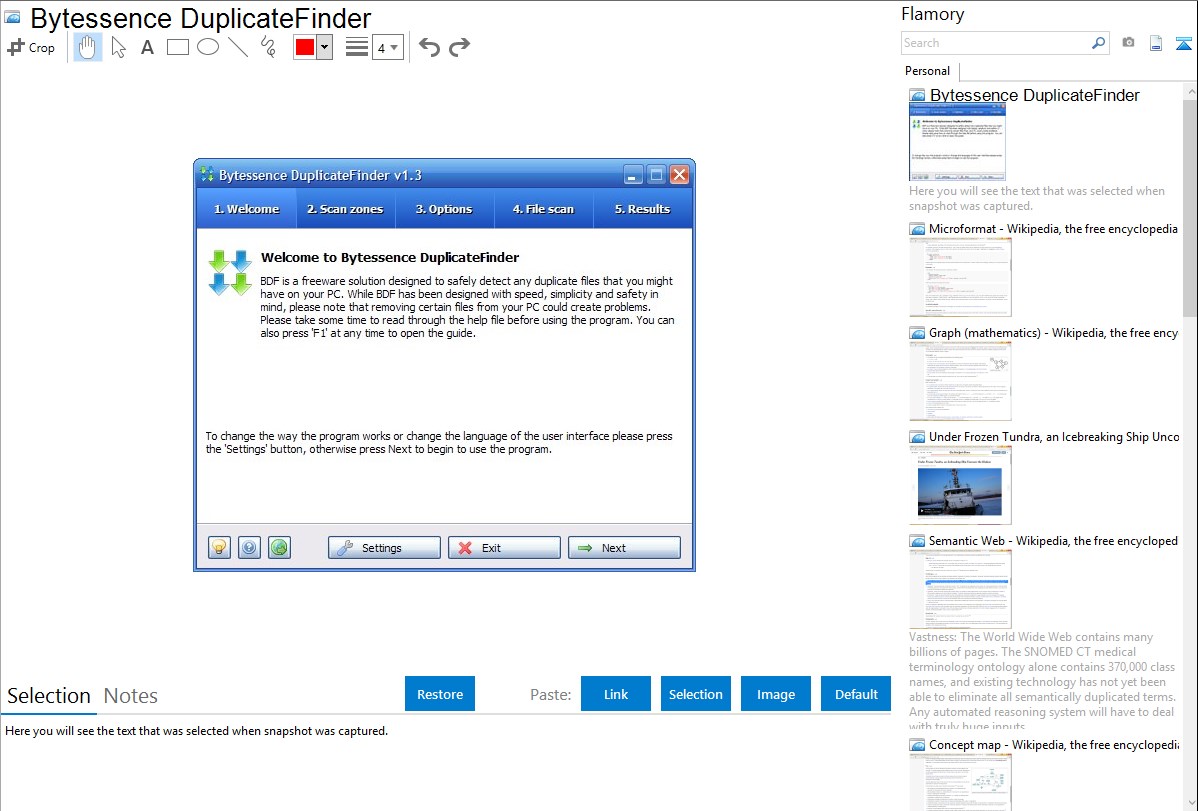Image resolution: width=1198 pixels, height=811 pixels.
Task: Redo the last annotation
Action: 459,47
